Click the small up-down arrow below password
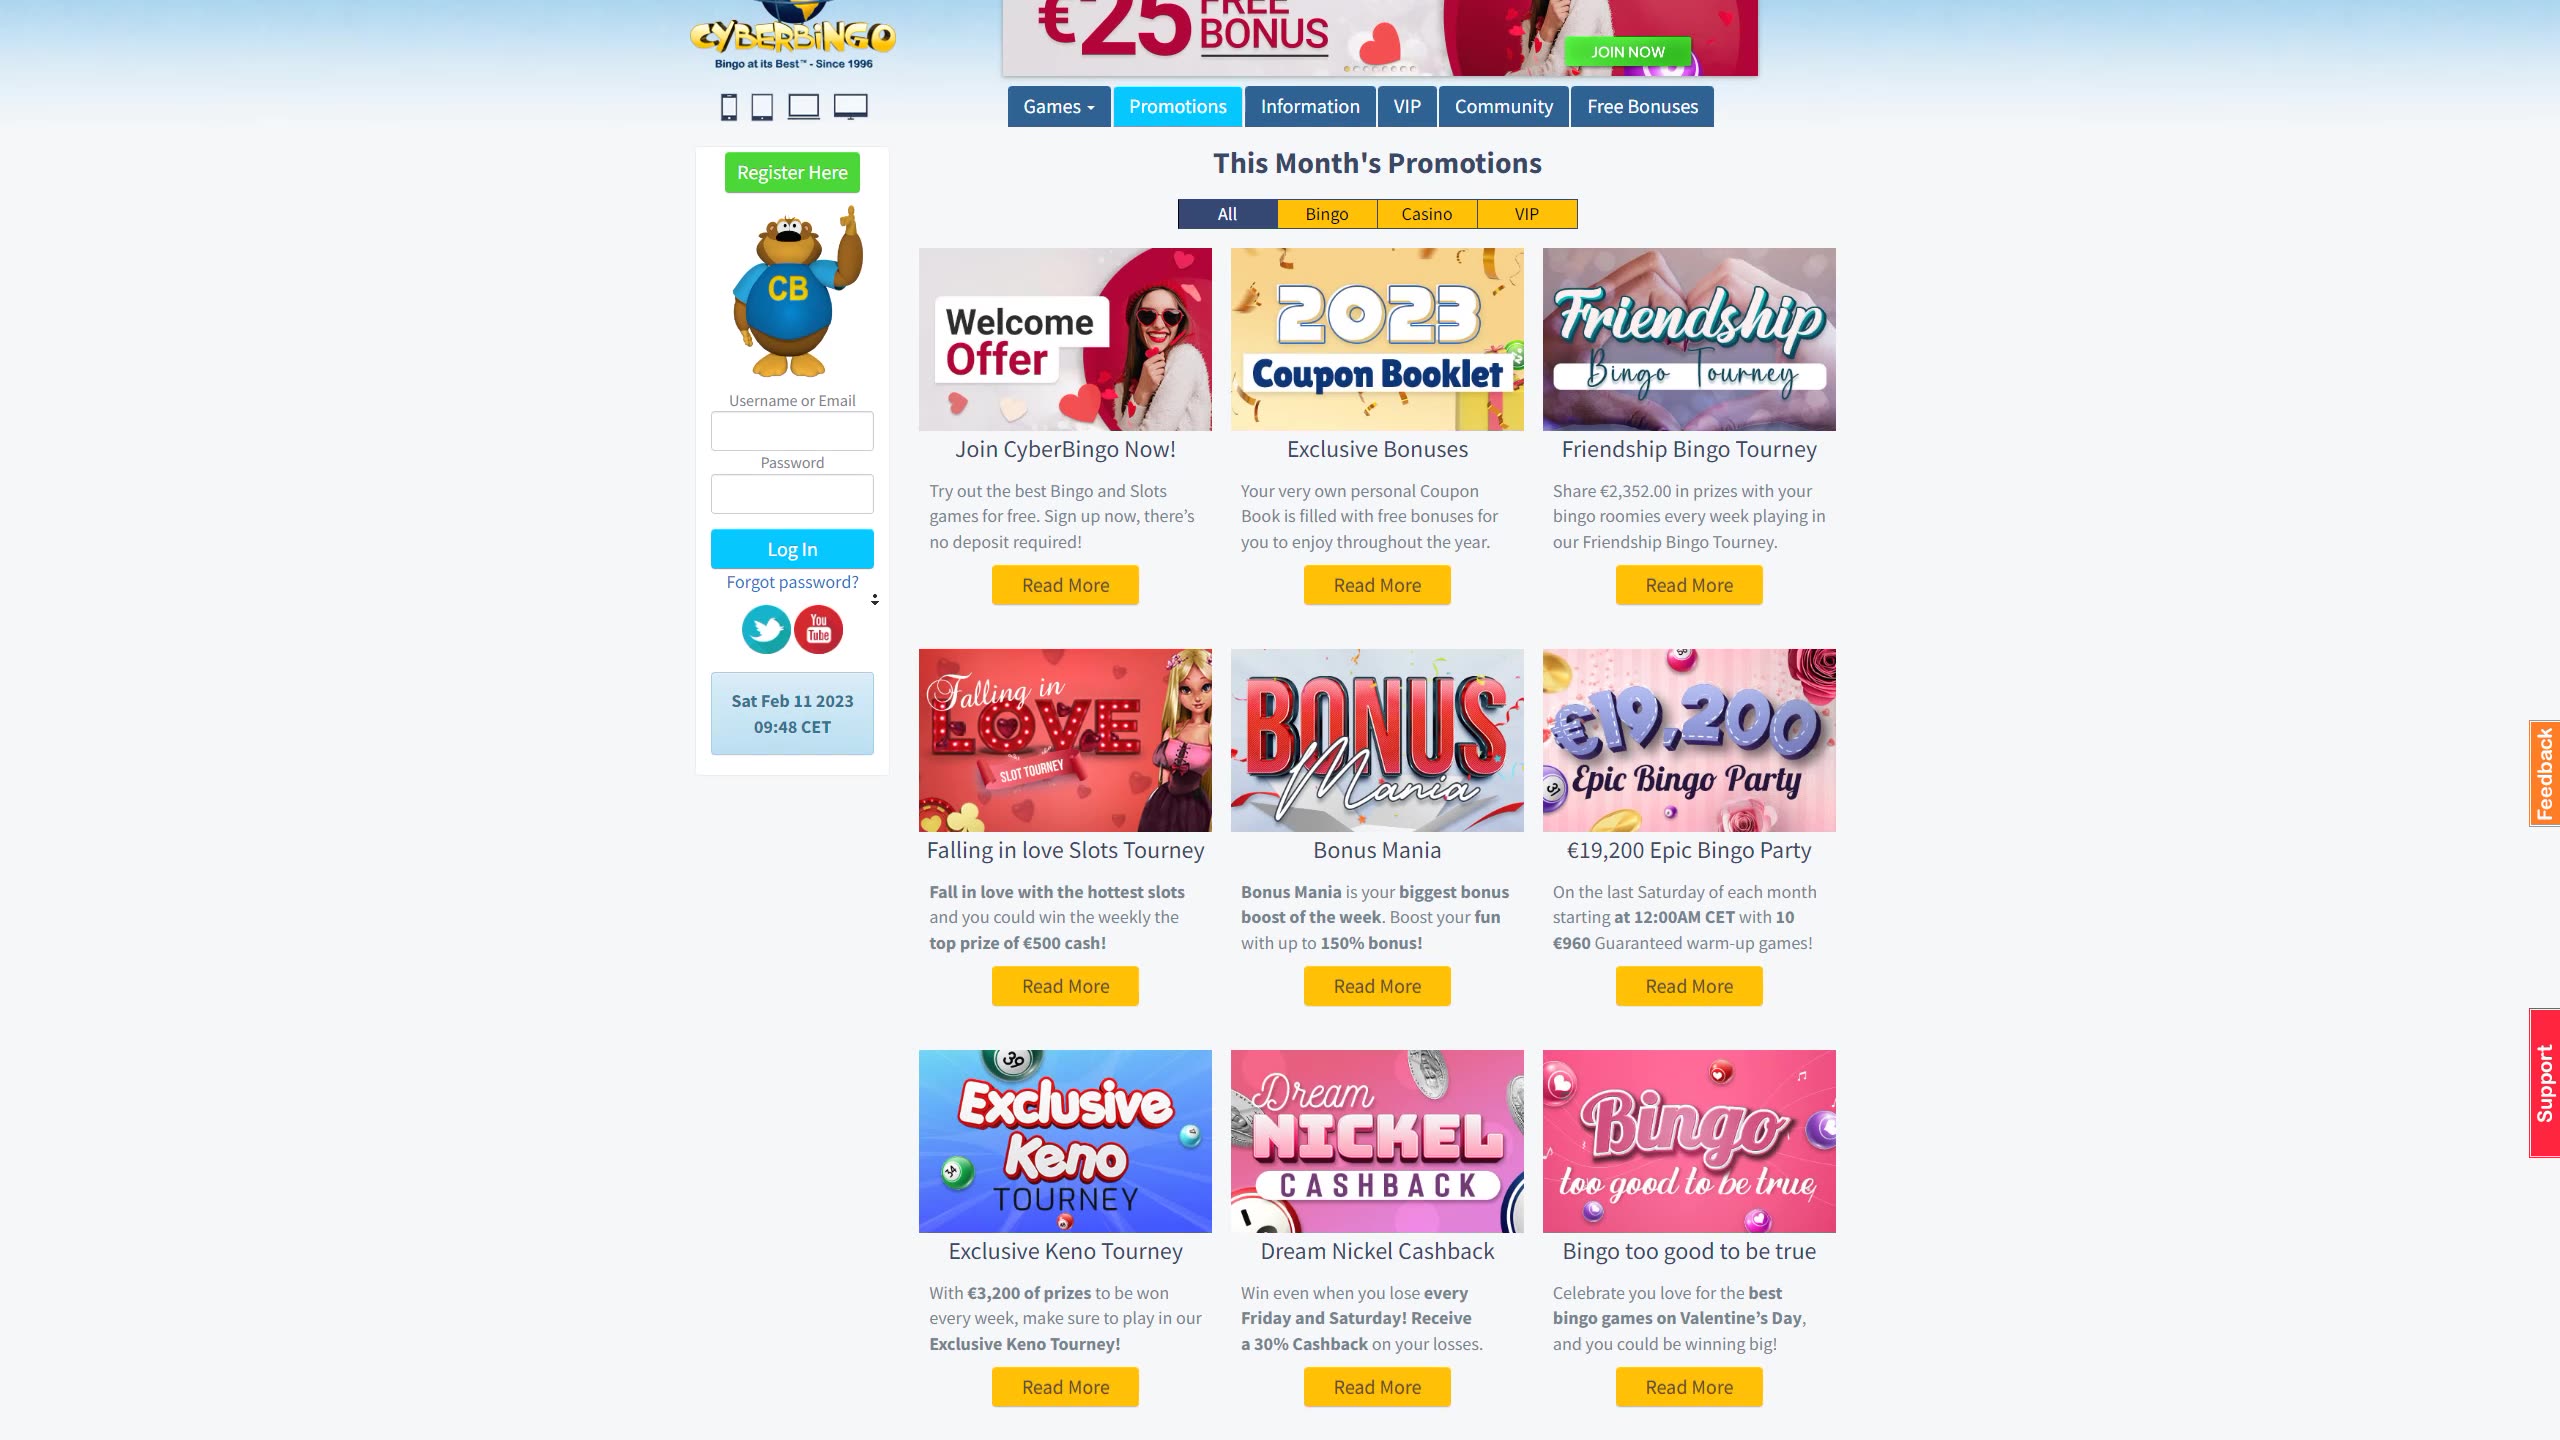Viewport: 2560px width, 1440px height. [875, 600]
